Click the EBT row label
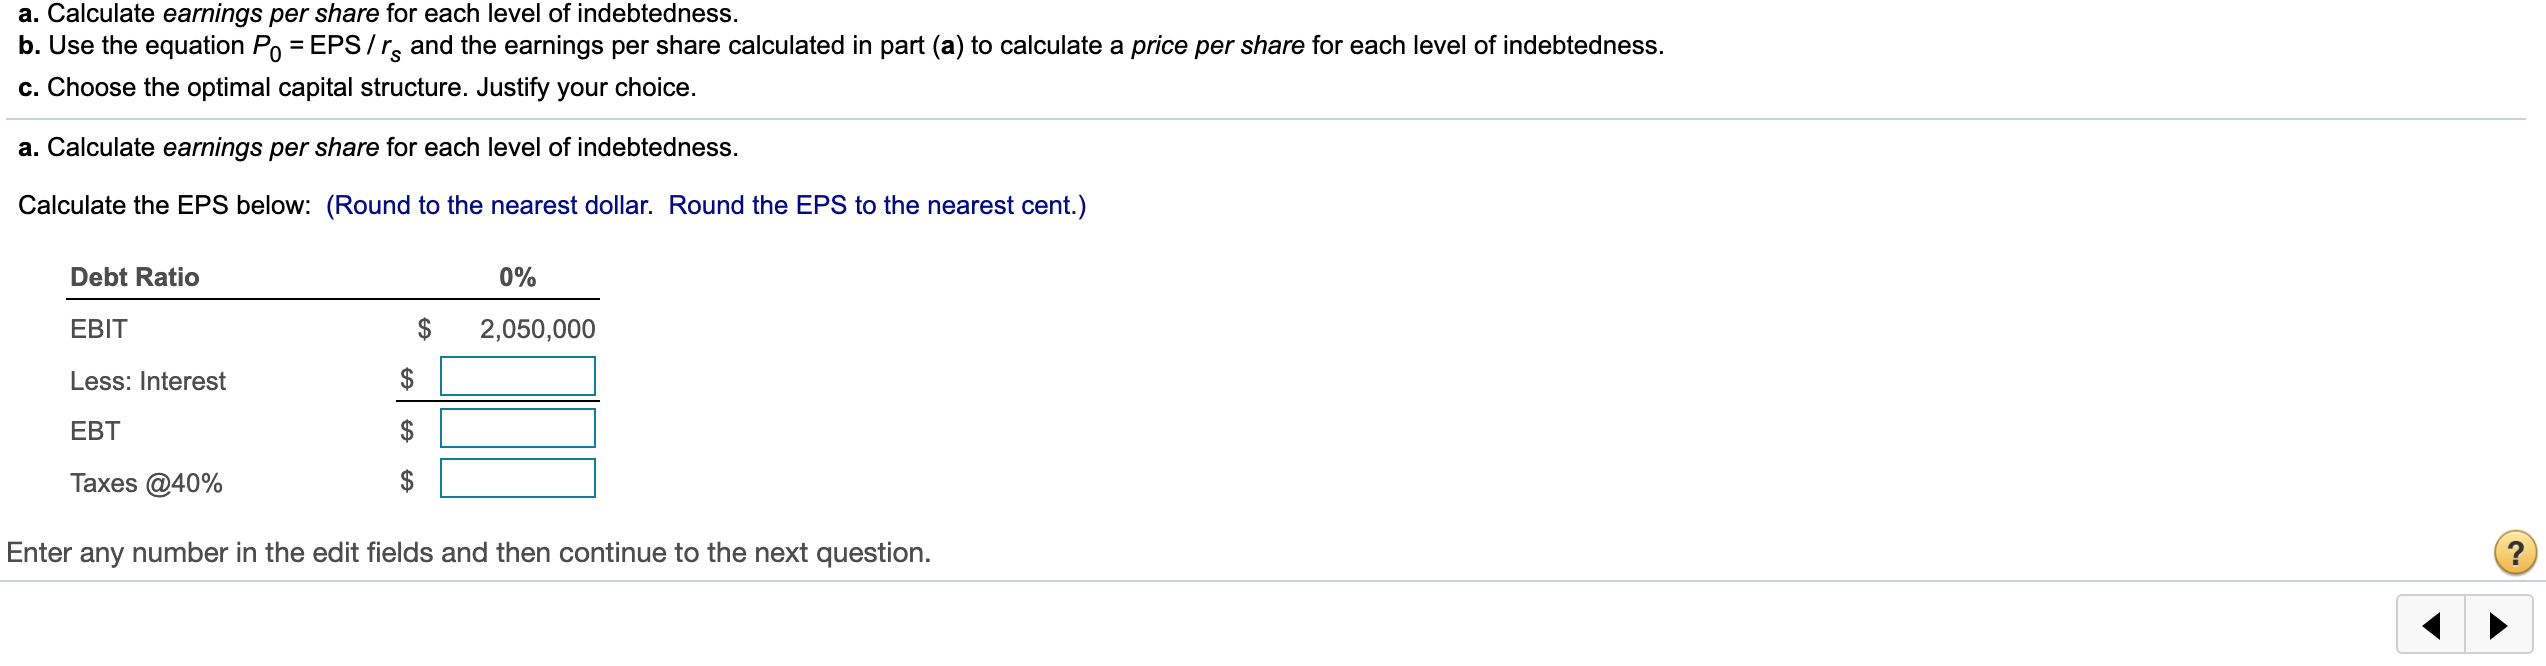Viewport: 2546px width, 666px height. 95,431
